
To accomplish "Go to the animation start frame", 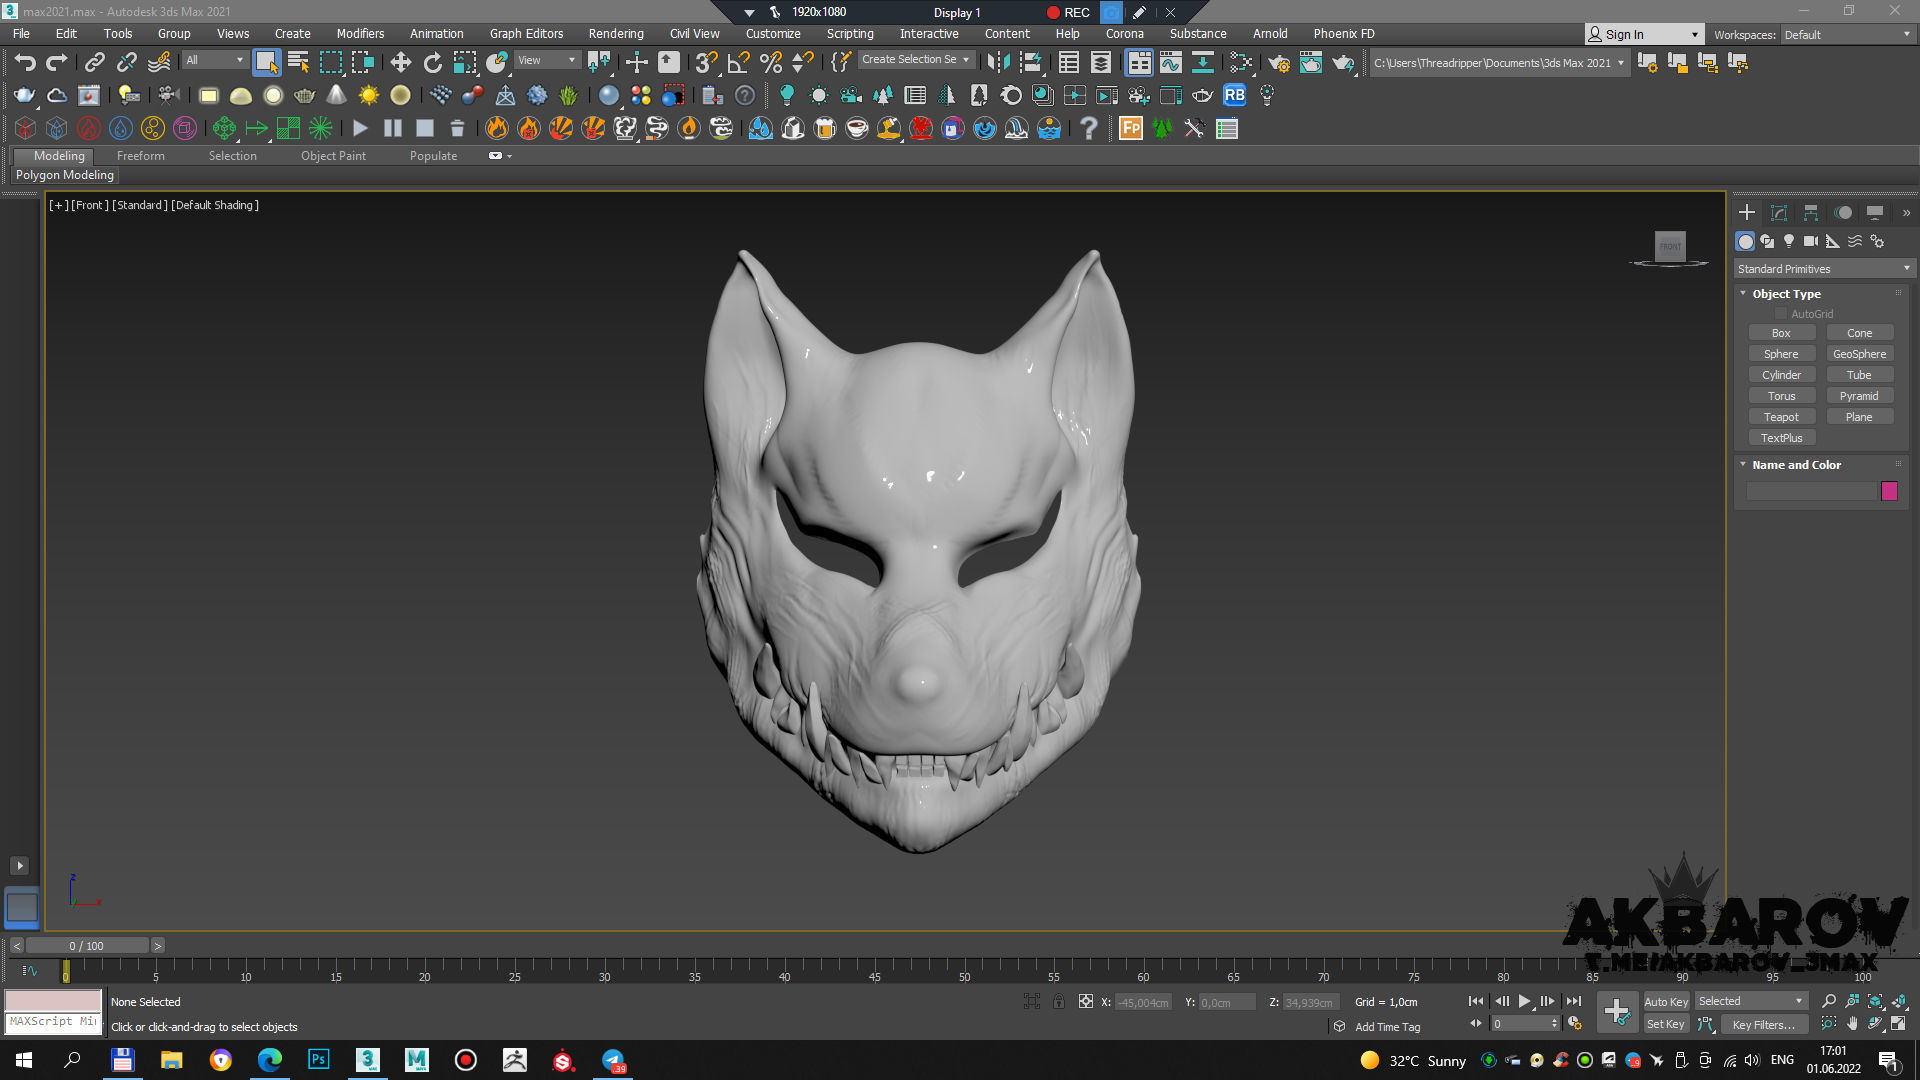I will pos(1476,1001).
